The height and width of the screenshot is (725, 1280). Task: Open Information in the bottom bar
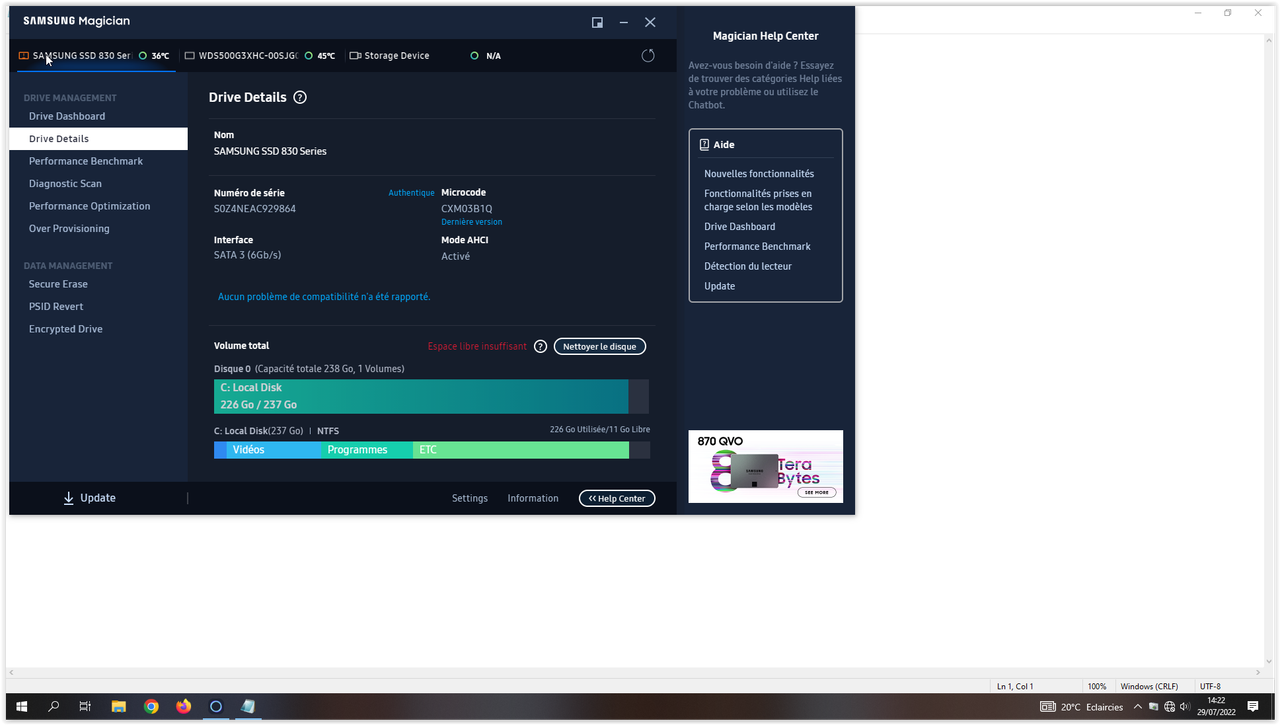(x=533, y=498)
